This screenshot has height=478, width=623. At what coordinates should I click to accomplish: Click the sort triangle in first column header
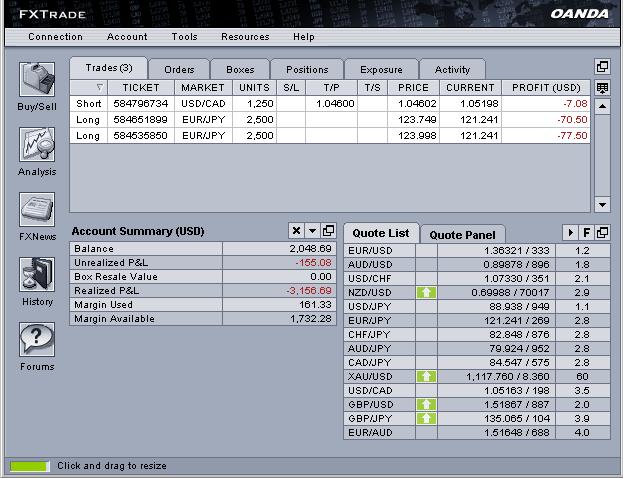click(x=100, y=87)
